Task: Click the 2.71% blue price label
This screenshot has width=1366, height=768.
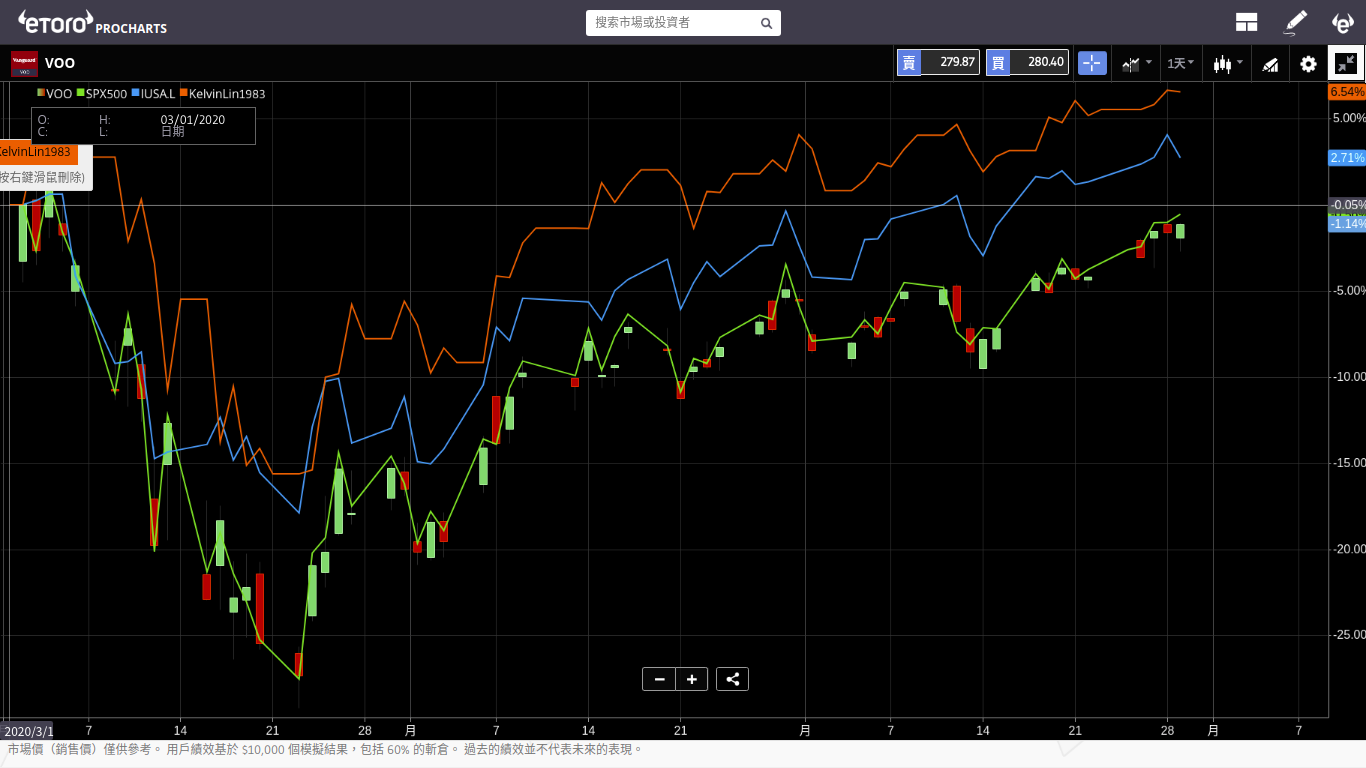Action: [1347, 158]
